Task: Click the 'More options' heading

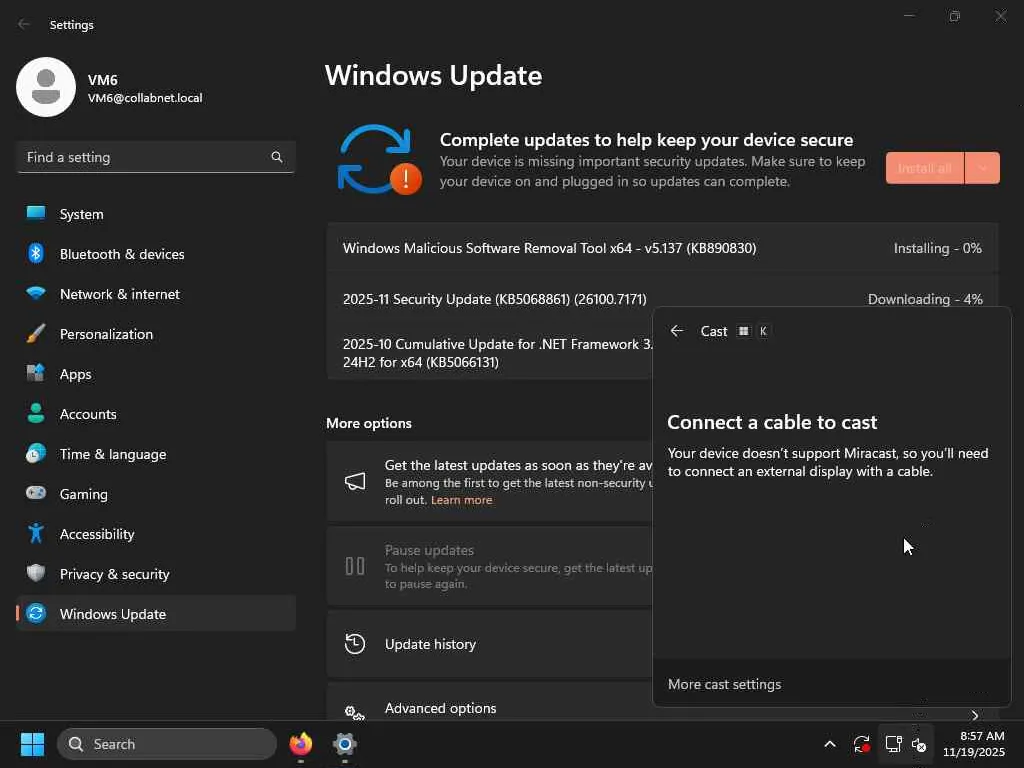Action: point(369,423)
